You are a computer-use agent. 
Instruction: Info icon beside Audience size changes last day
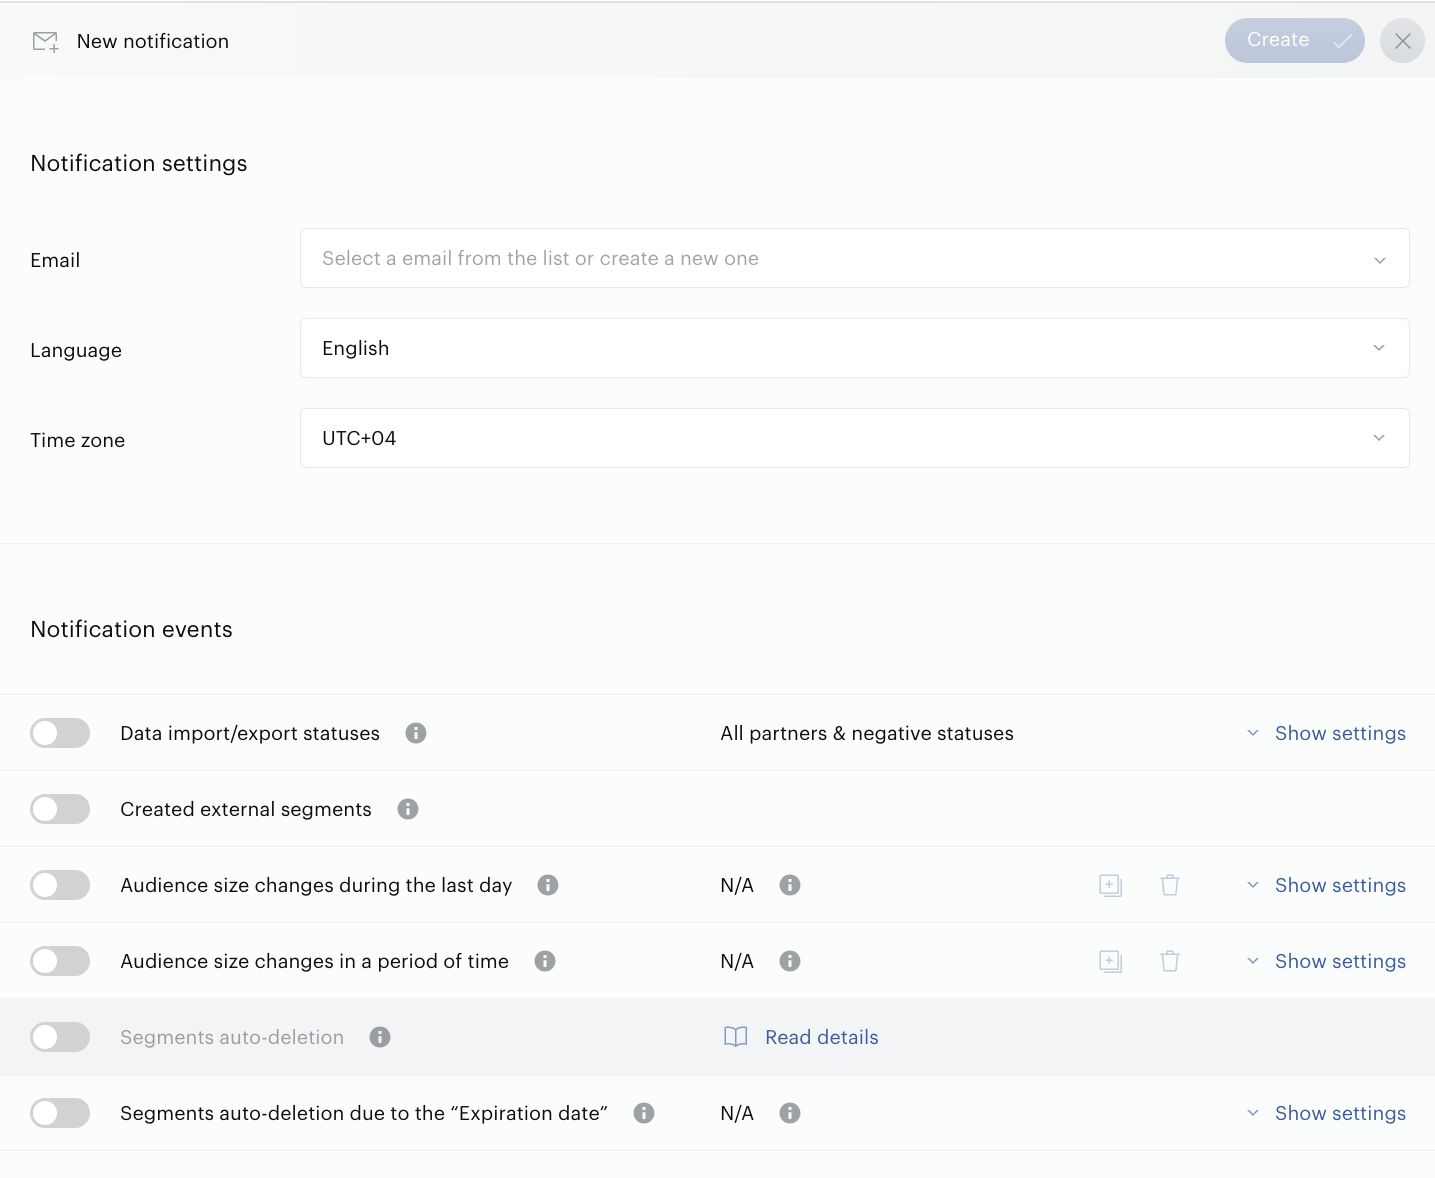click(x=548, y=885)
